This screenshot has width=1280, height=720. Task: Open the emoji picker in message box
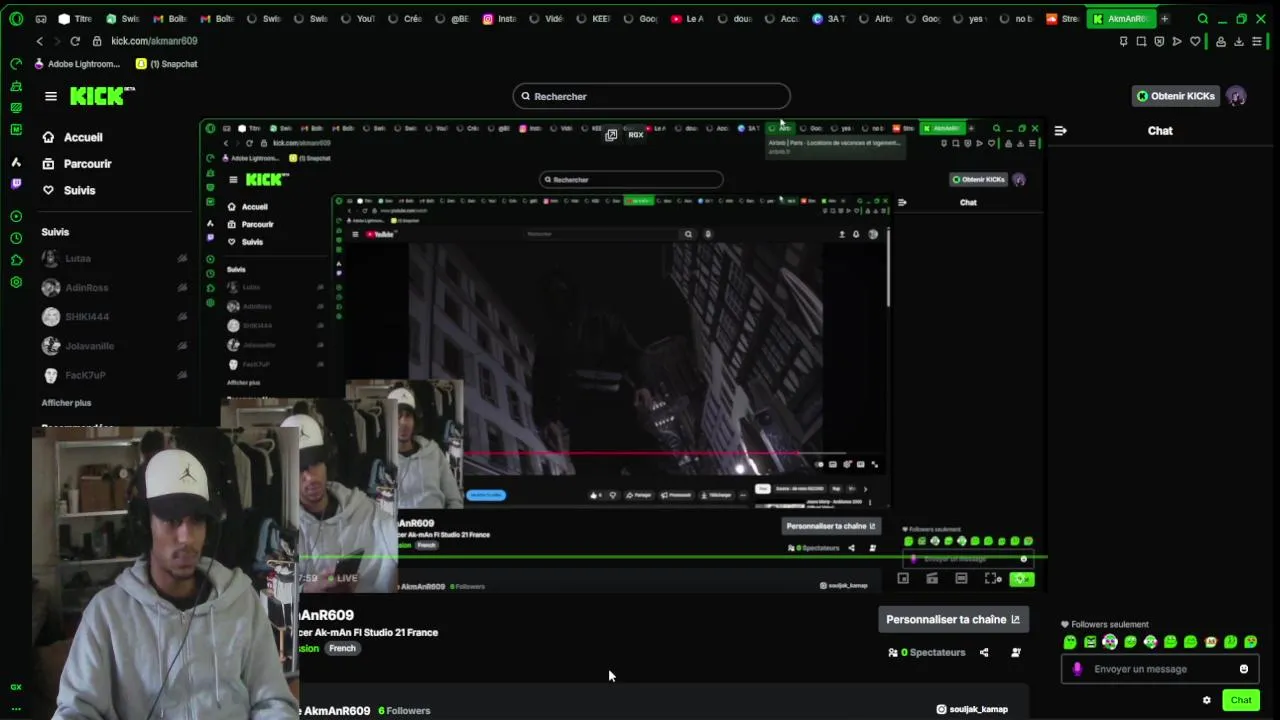pyautogui.click(x=1244, y=669)
